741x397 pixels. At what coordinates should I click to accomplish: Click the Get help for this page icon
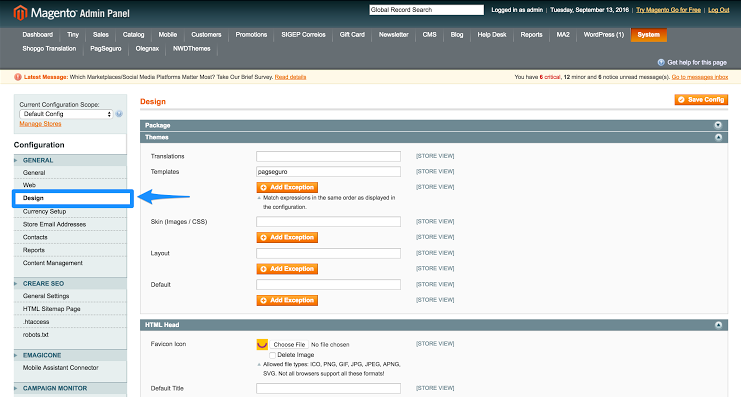[x=661, y=62]
